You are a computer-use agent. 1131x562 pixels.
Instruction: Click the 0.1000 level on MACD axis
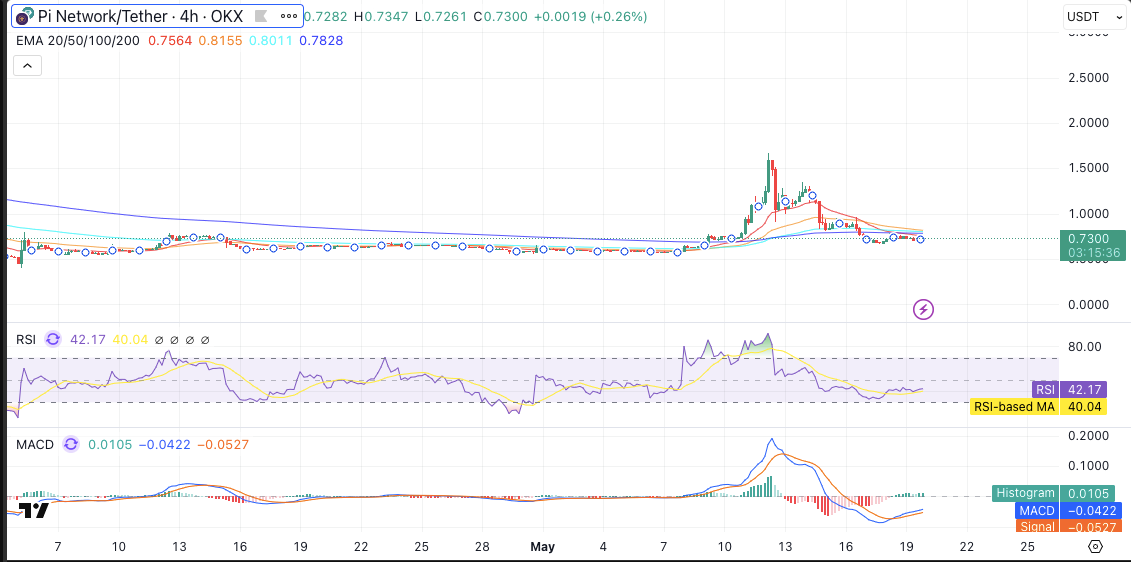coord(1088,465)
